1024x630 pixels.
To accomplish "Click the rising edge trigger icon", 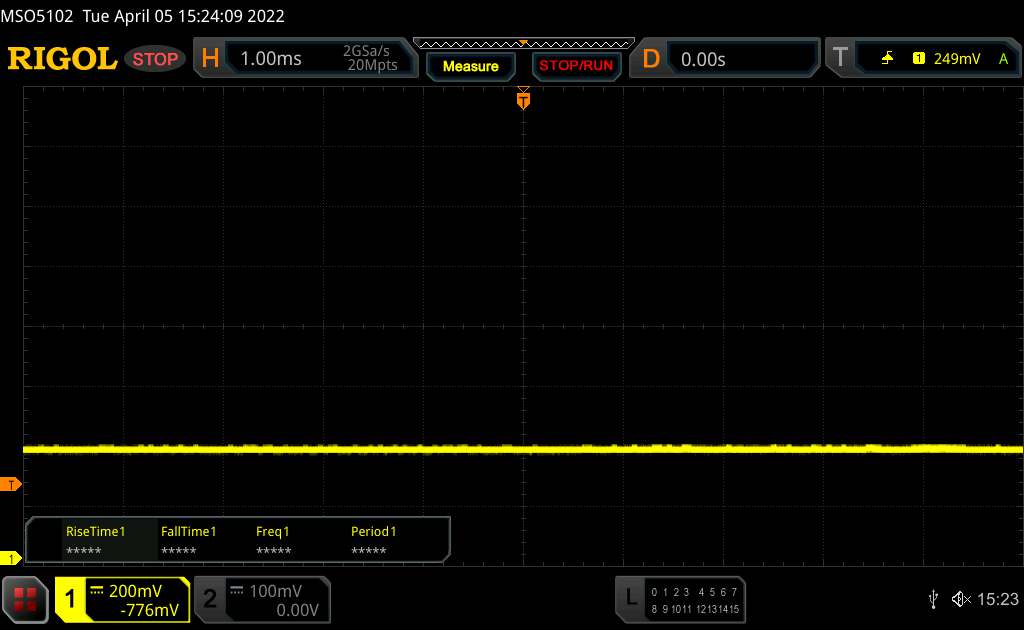I will click(887, 59).
